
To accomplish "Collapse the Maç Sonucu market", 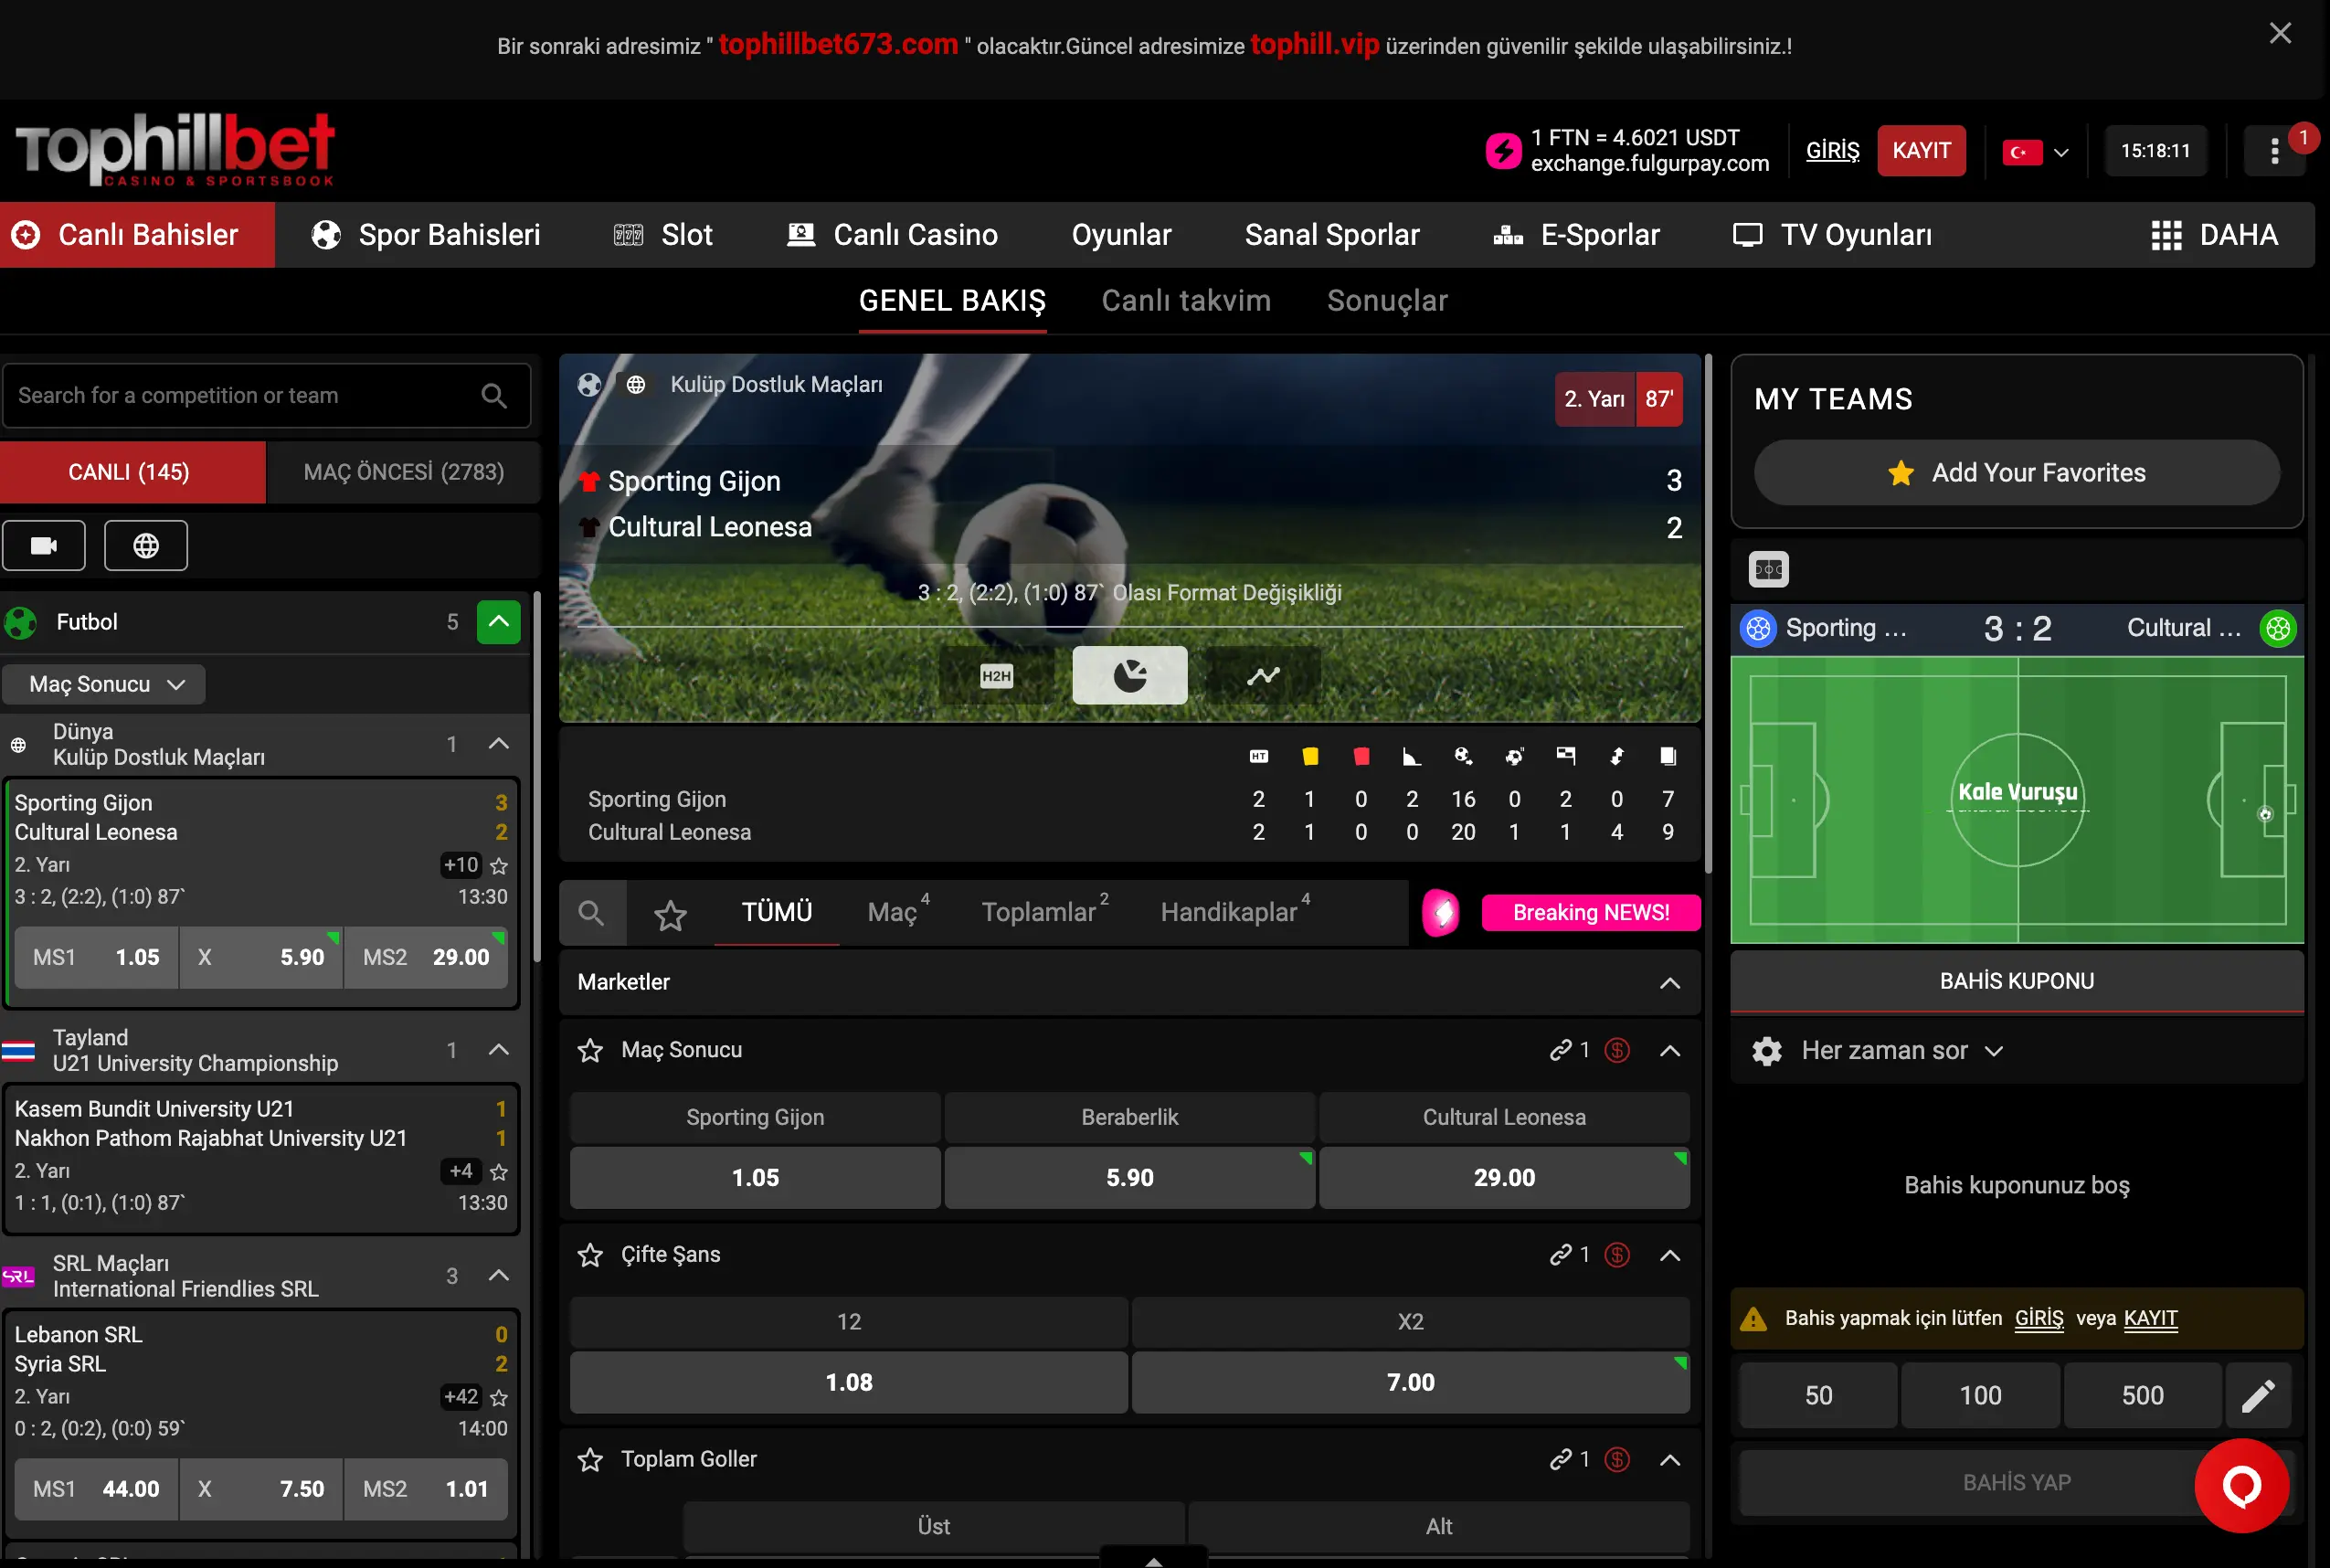I will pos(1670,1051).
